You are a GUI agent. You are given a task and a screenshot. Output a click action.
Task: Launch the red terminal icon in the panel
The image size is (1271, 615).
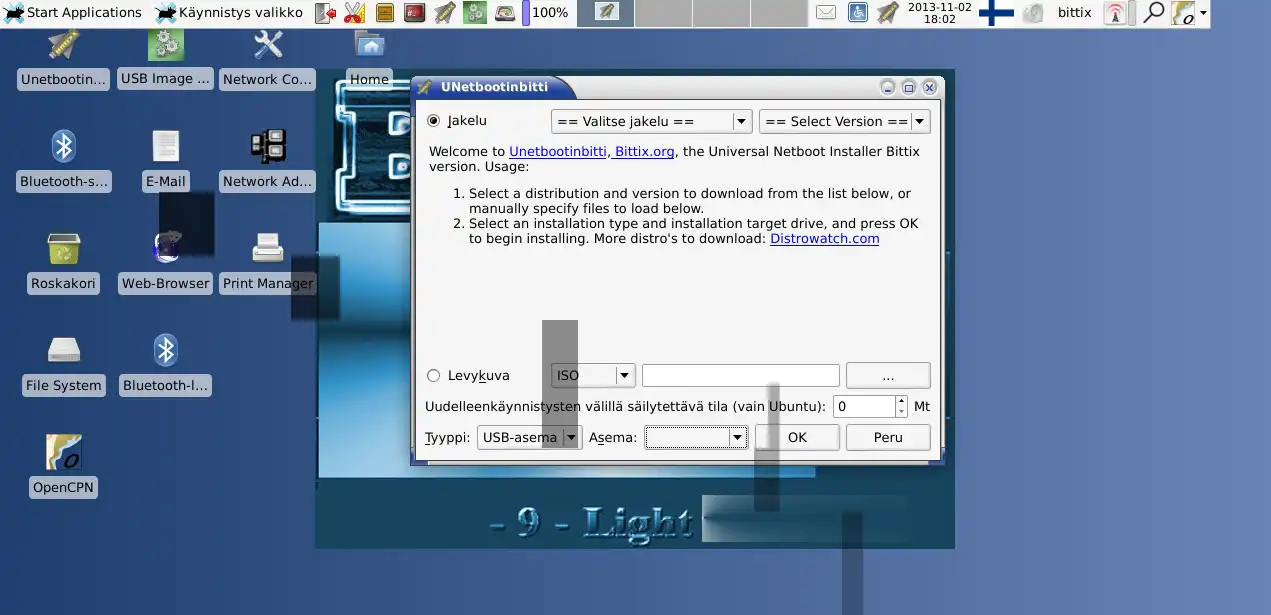(x=414, y=13)
